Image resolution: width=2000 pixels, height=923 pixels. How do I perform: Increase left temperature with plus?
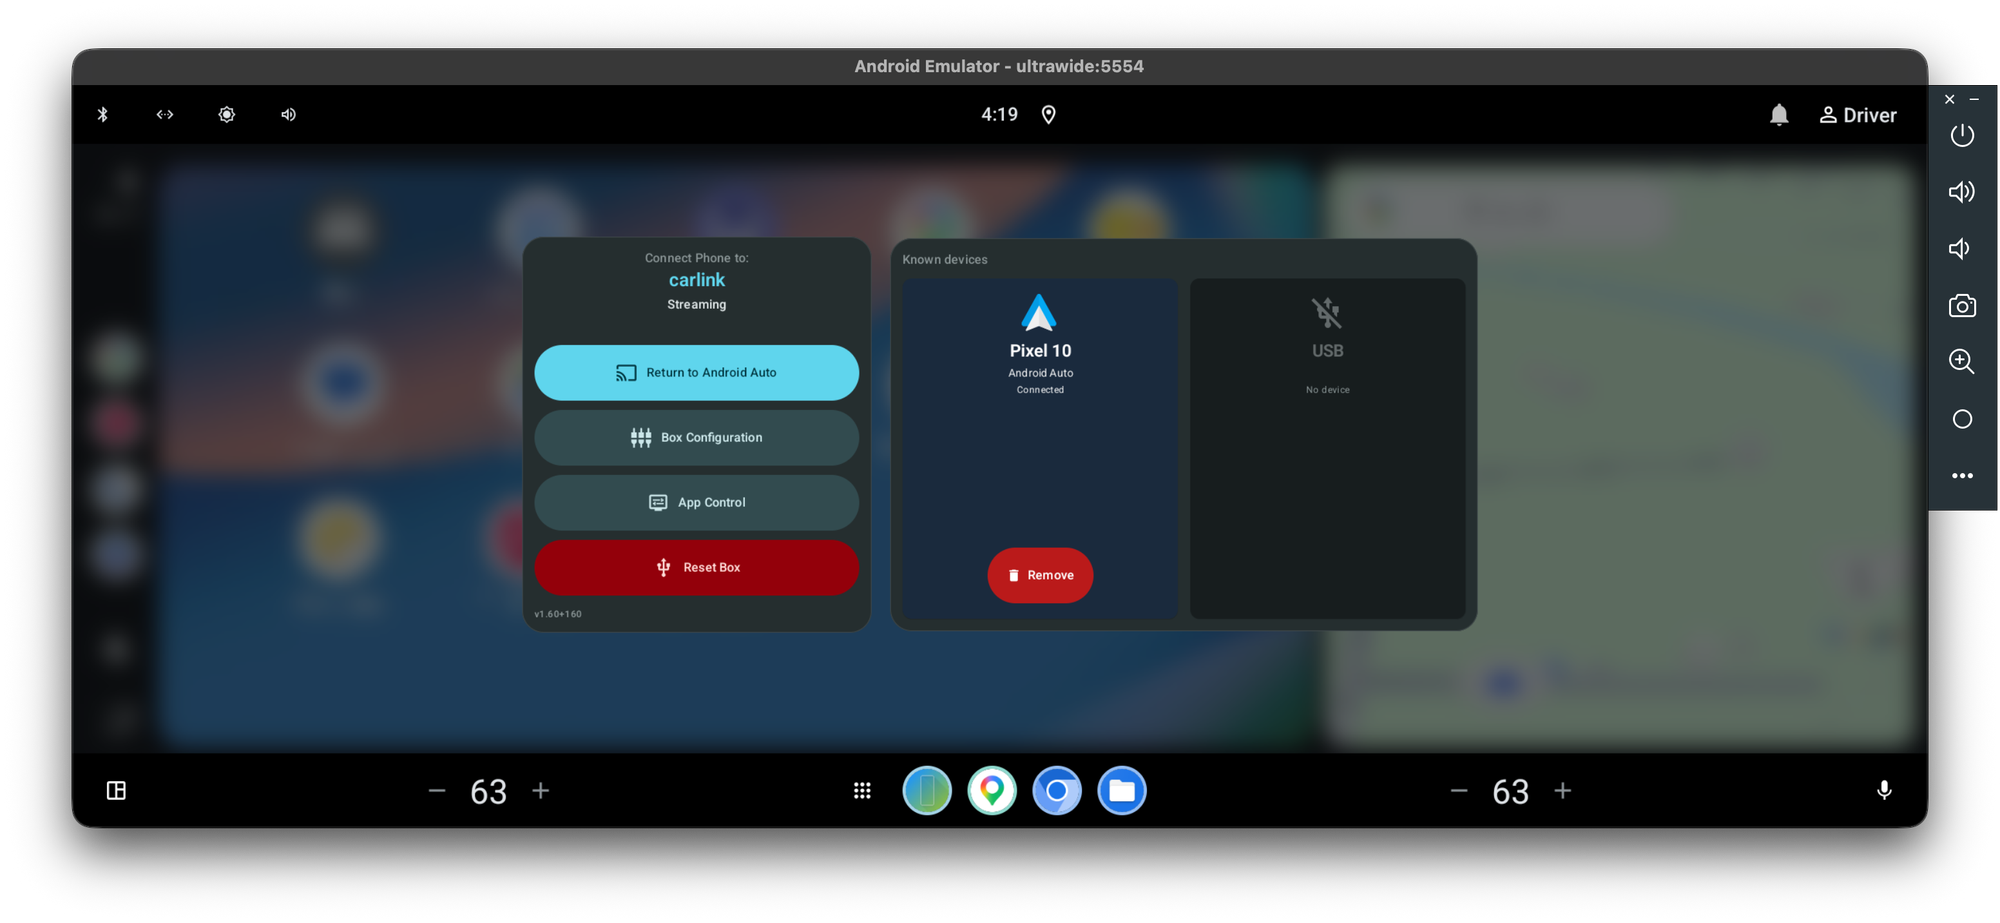tap(541, 791)
